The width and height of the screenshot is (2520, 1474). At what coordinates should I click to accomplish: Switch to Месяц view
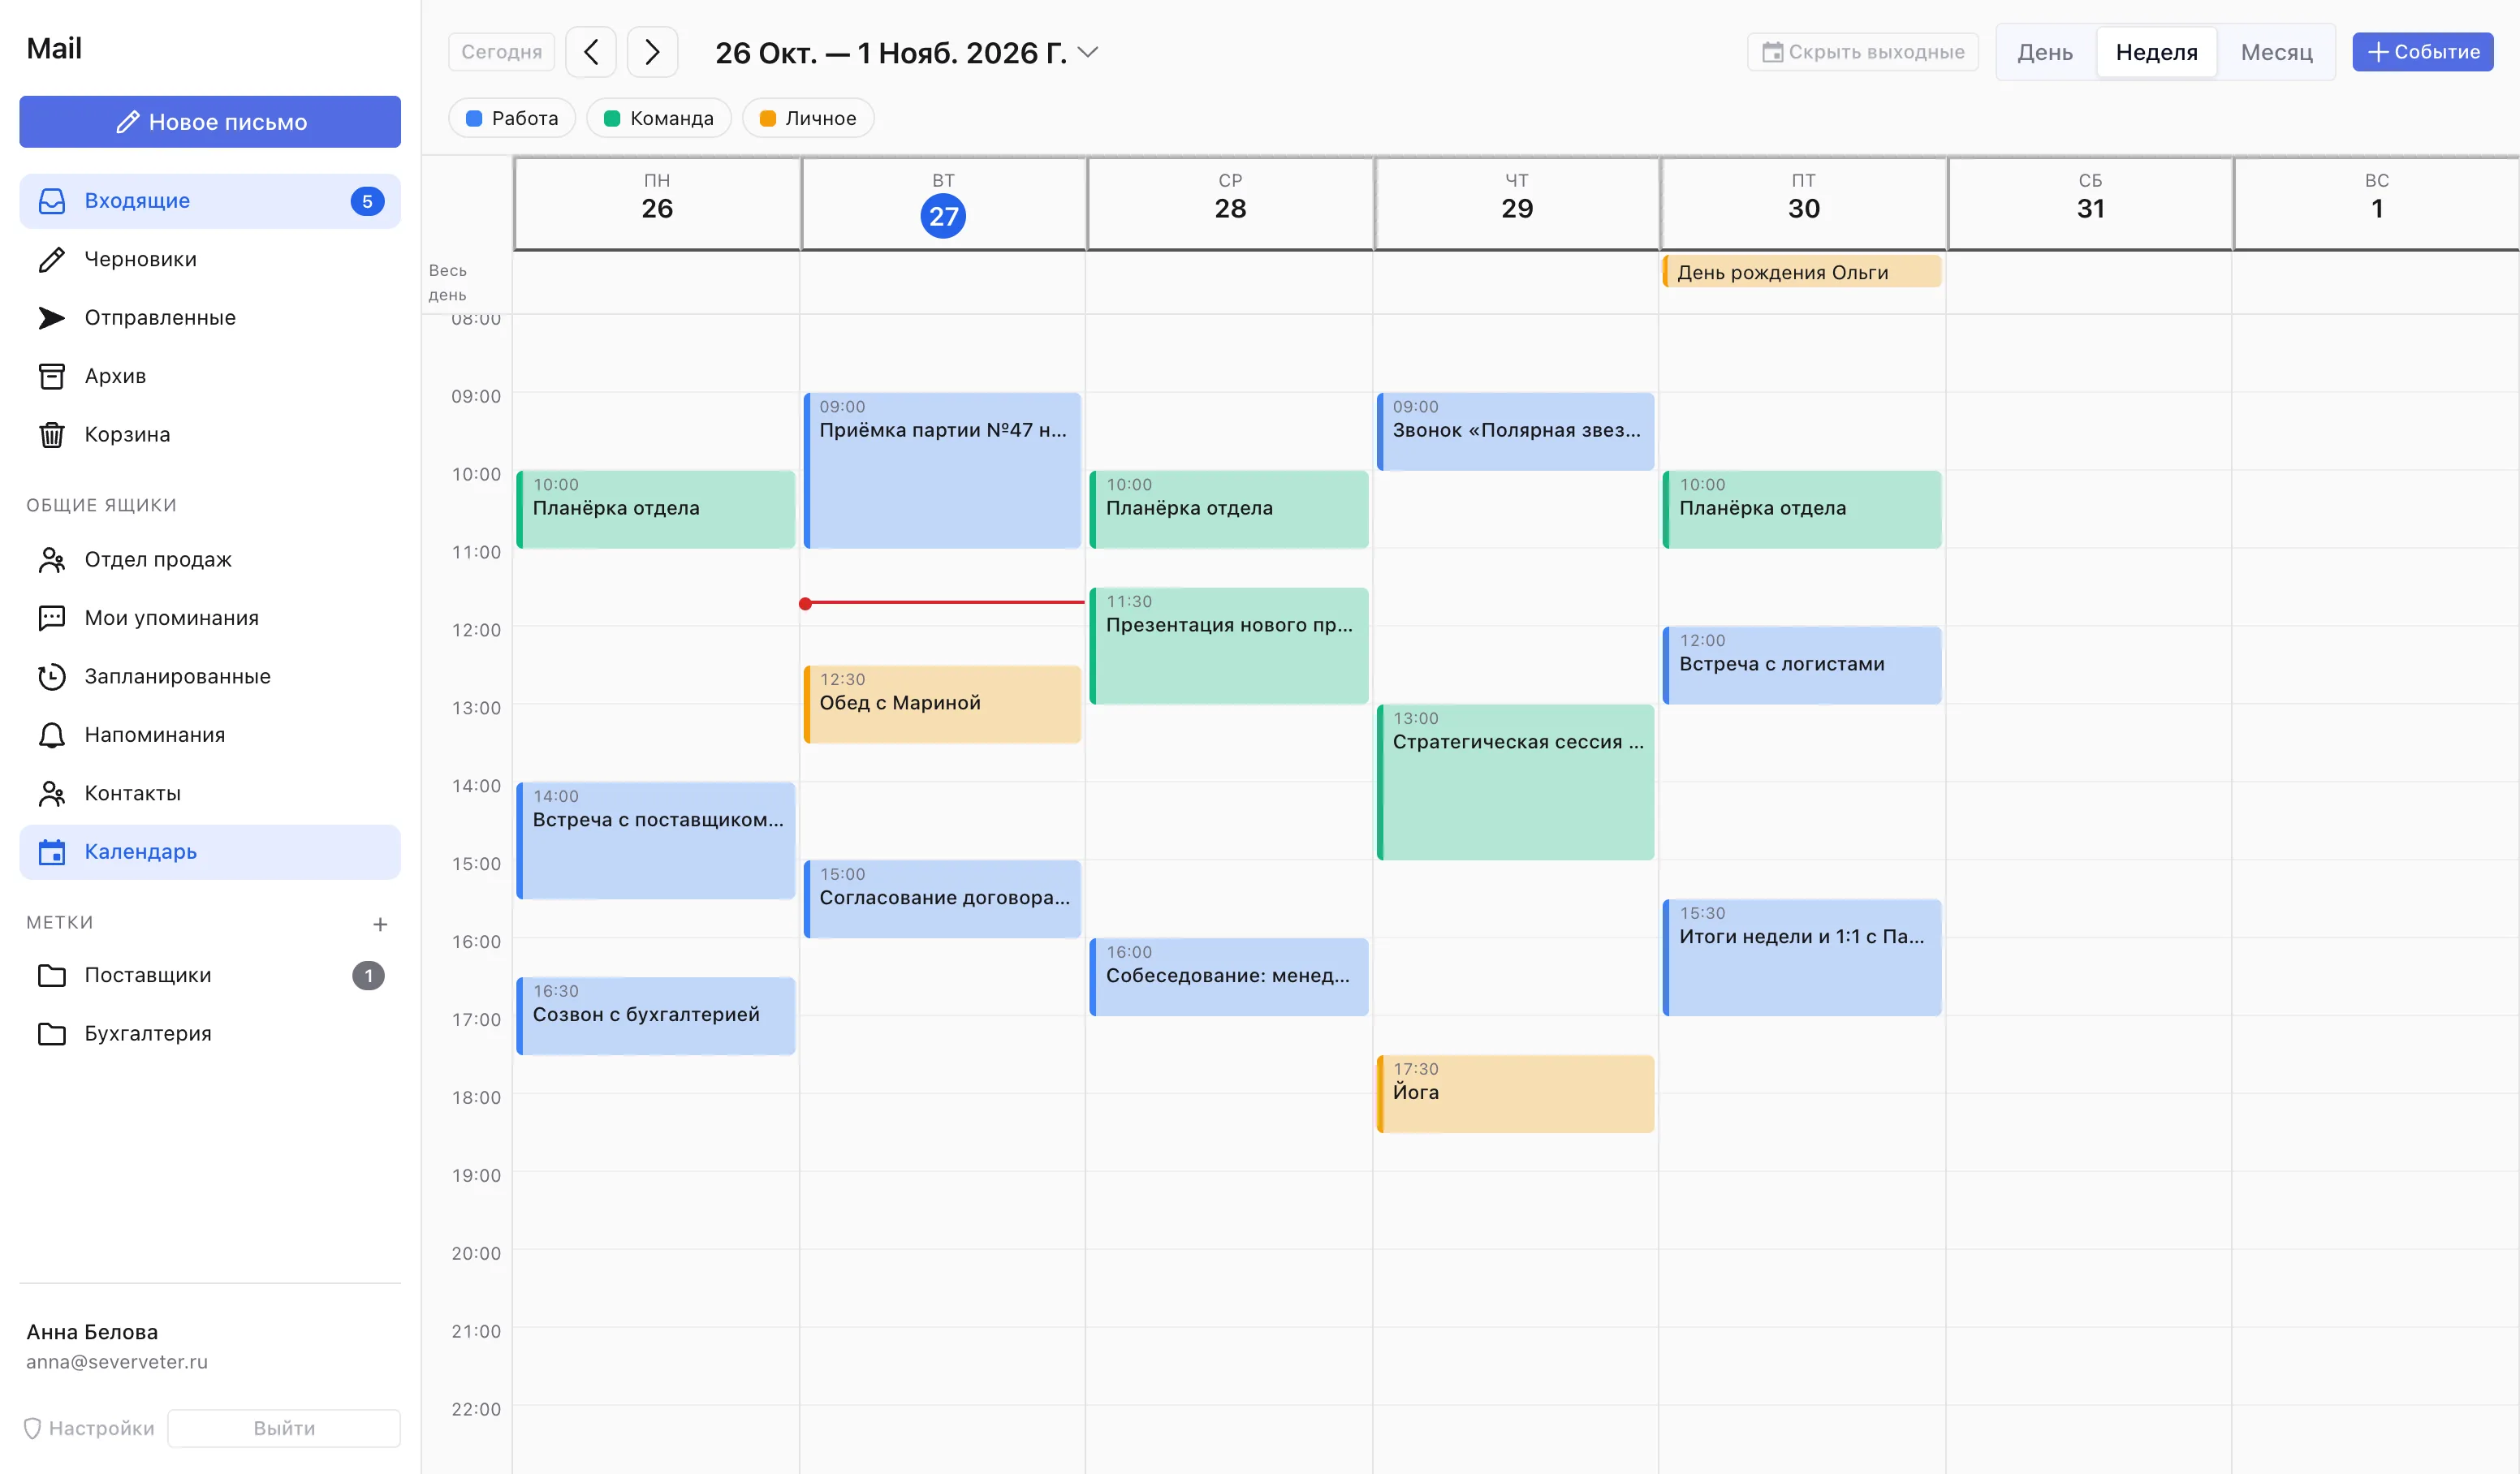tap(2276, 52)
